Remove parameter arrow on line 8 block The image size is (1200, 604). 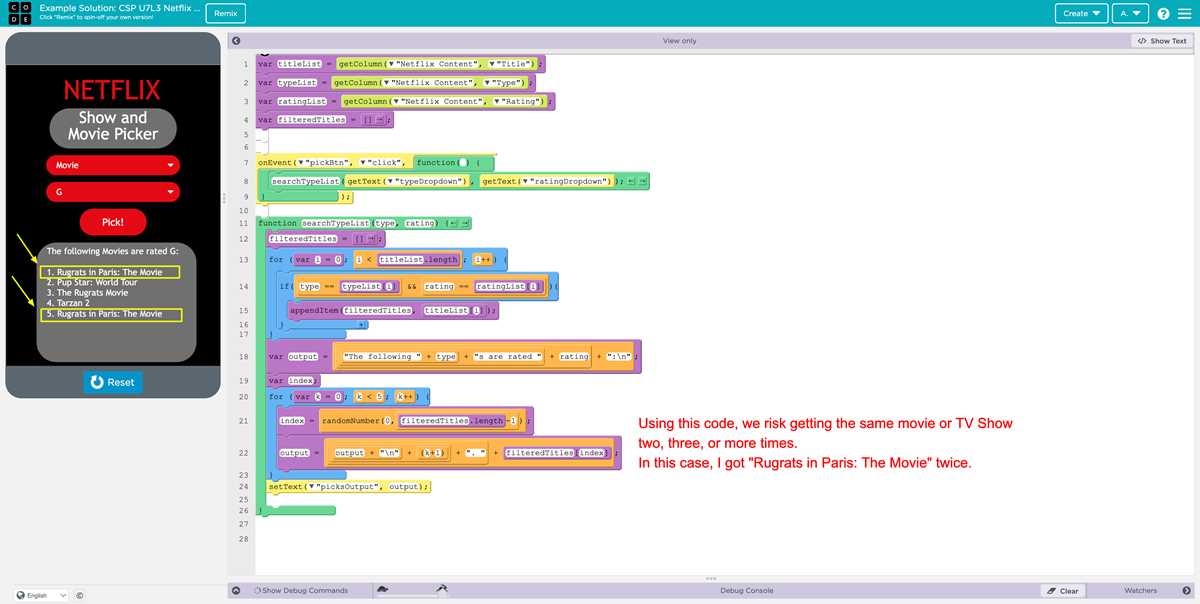[x=631, y=181]
